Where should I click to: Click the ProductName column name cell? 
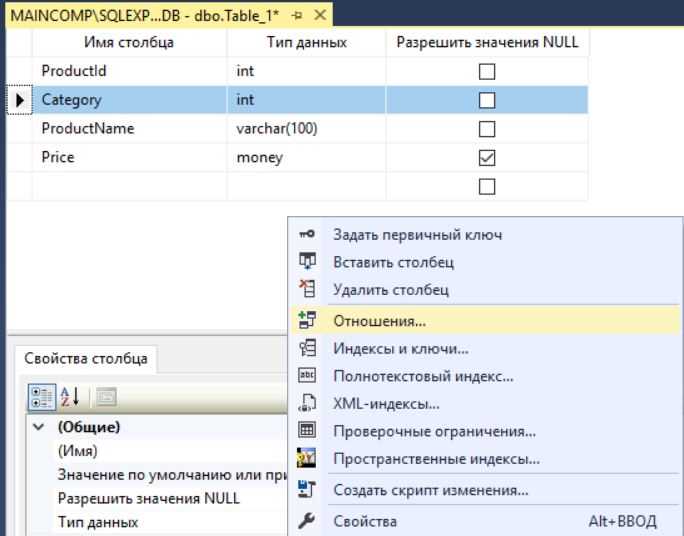point(130,129)
